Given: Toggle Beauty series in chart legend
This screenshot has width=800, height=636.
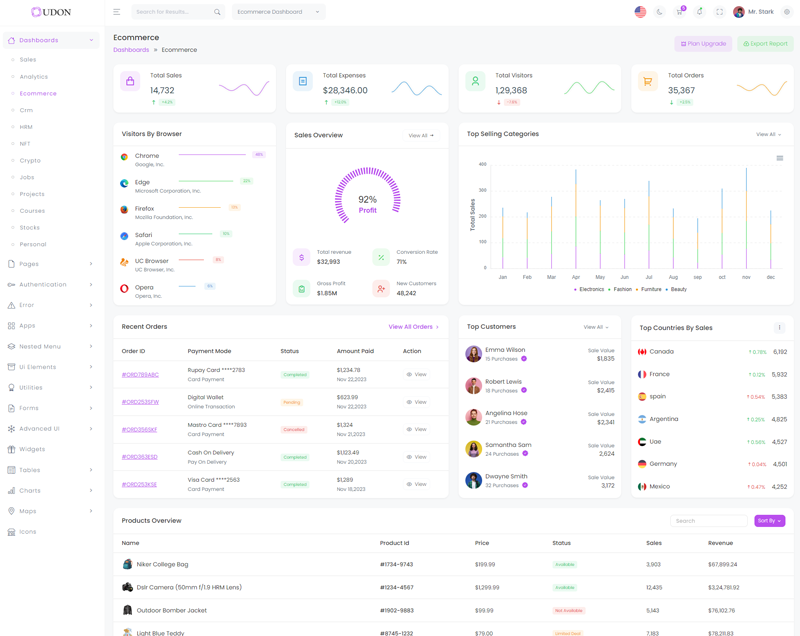Looking at the screenshot, I should click(677, 289).
